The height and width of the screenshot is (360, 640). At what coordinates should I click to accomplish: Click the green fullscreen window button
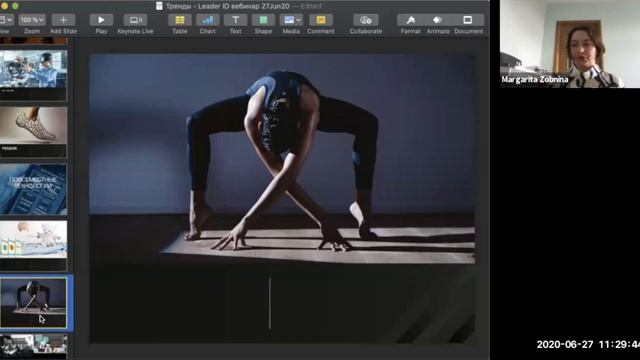(x=16, y=6)
